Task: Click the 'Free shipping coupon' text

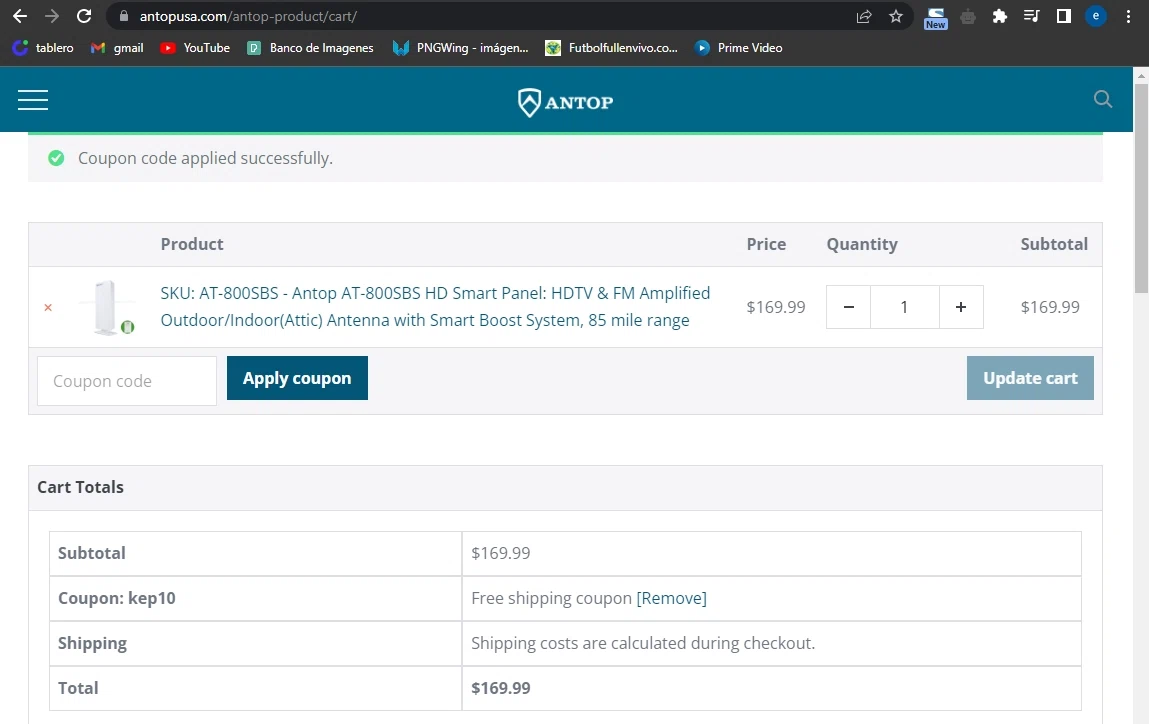Action: 551,598
